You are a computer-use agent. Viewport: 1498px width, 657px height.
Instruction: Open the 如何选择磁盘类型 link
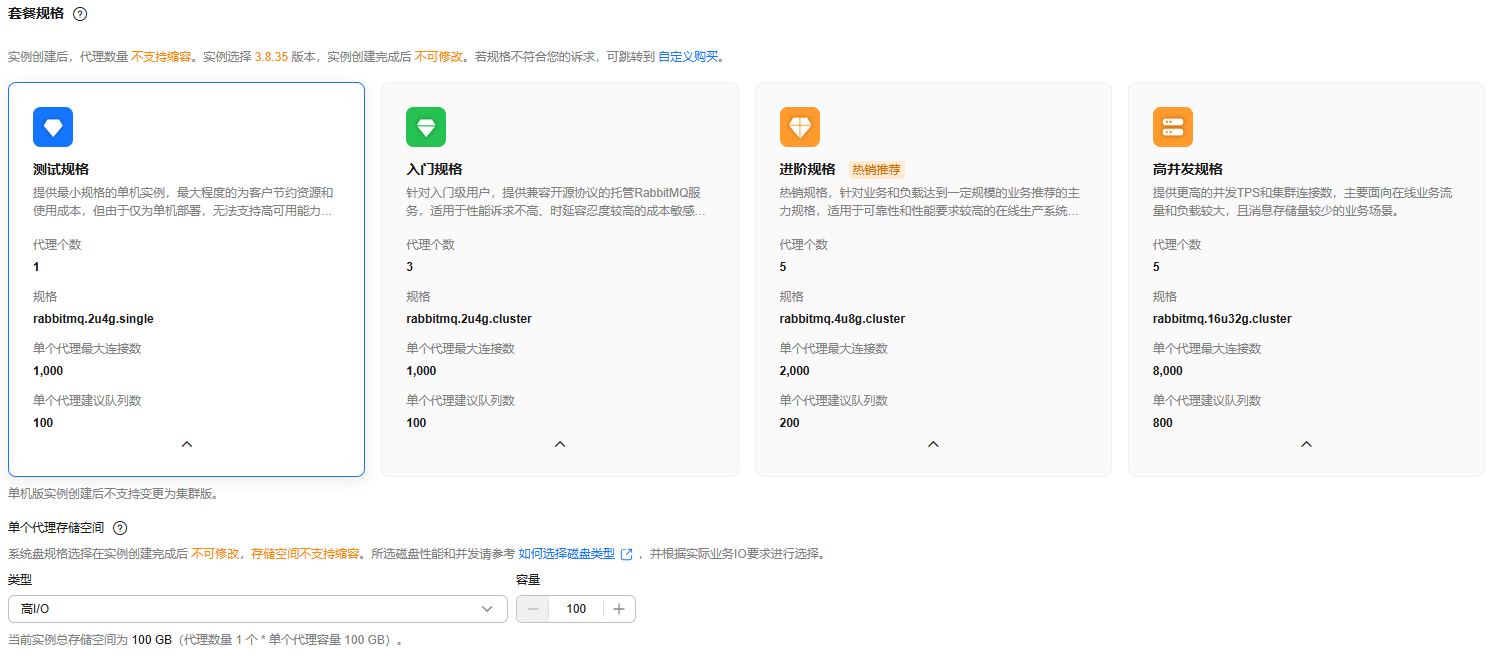tap(567, 554)
